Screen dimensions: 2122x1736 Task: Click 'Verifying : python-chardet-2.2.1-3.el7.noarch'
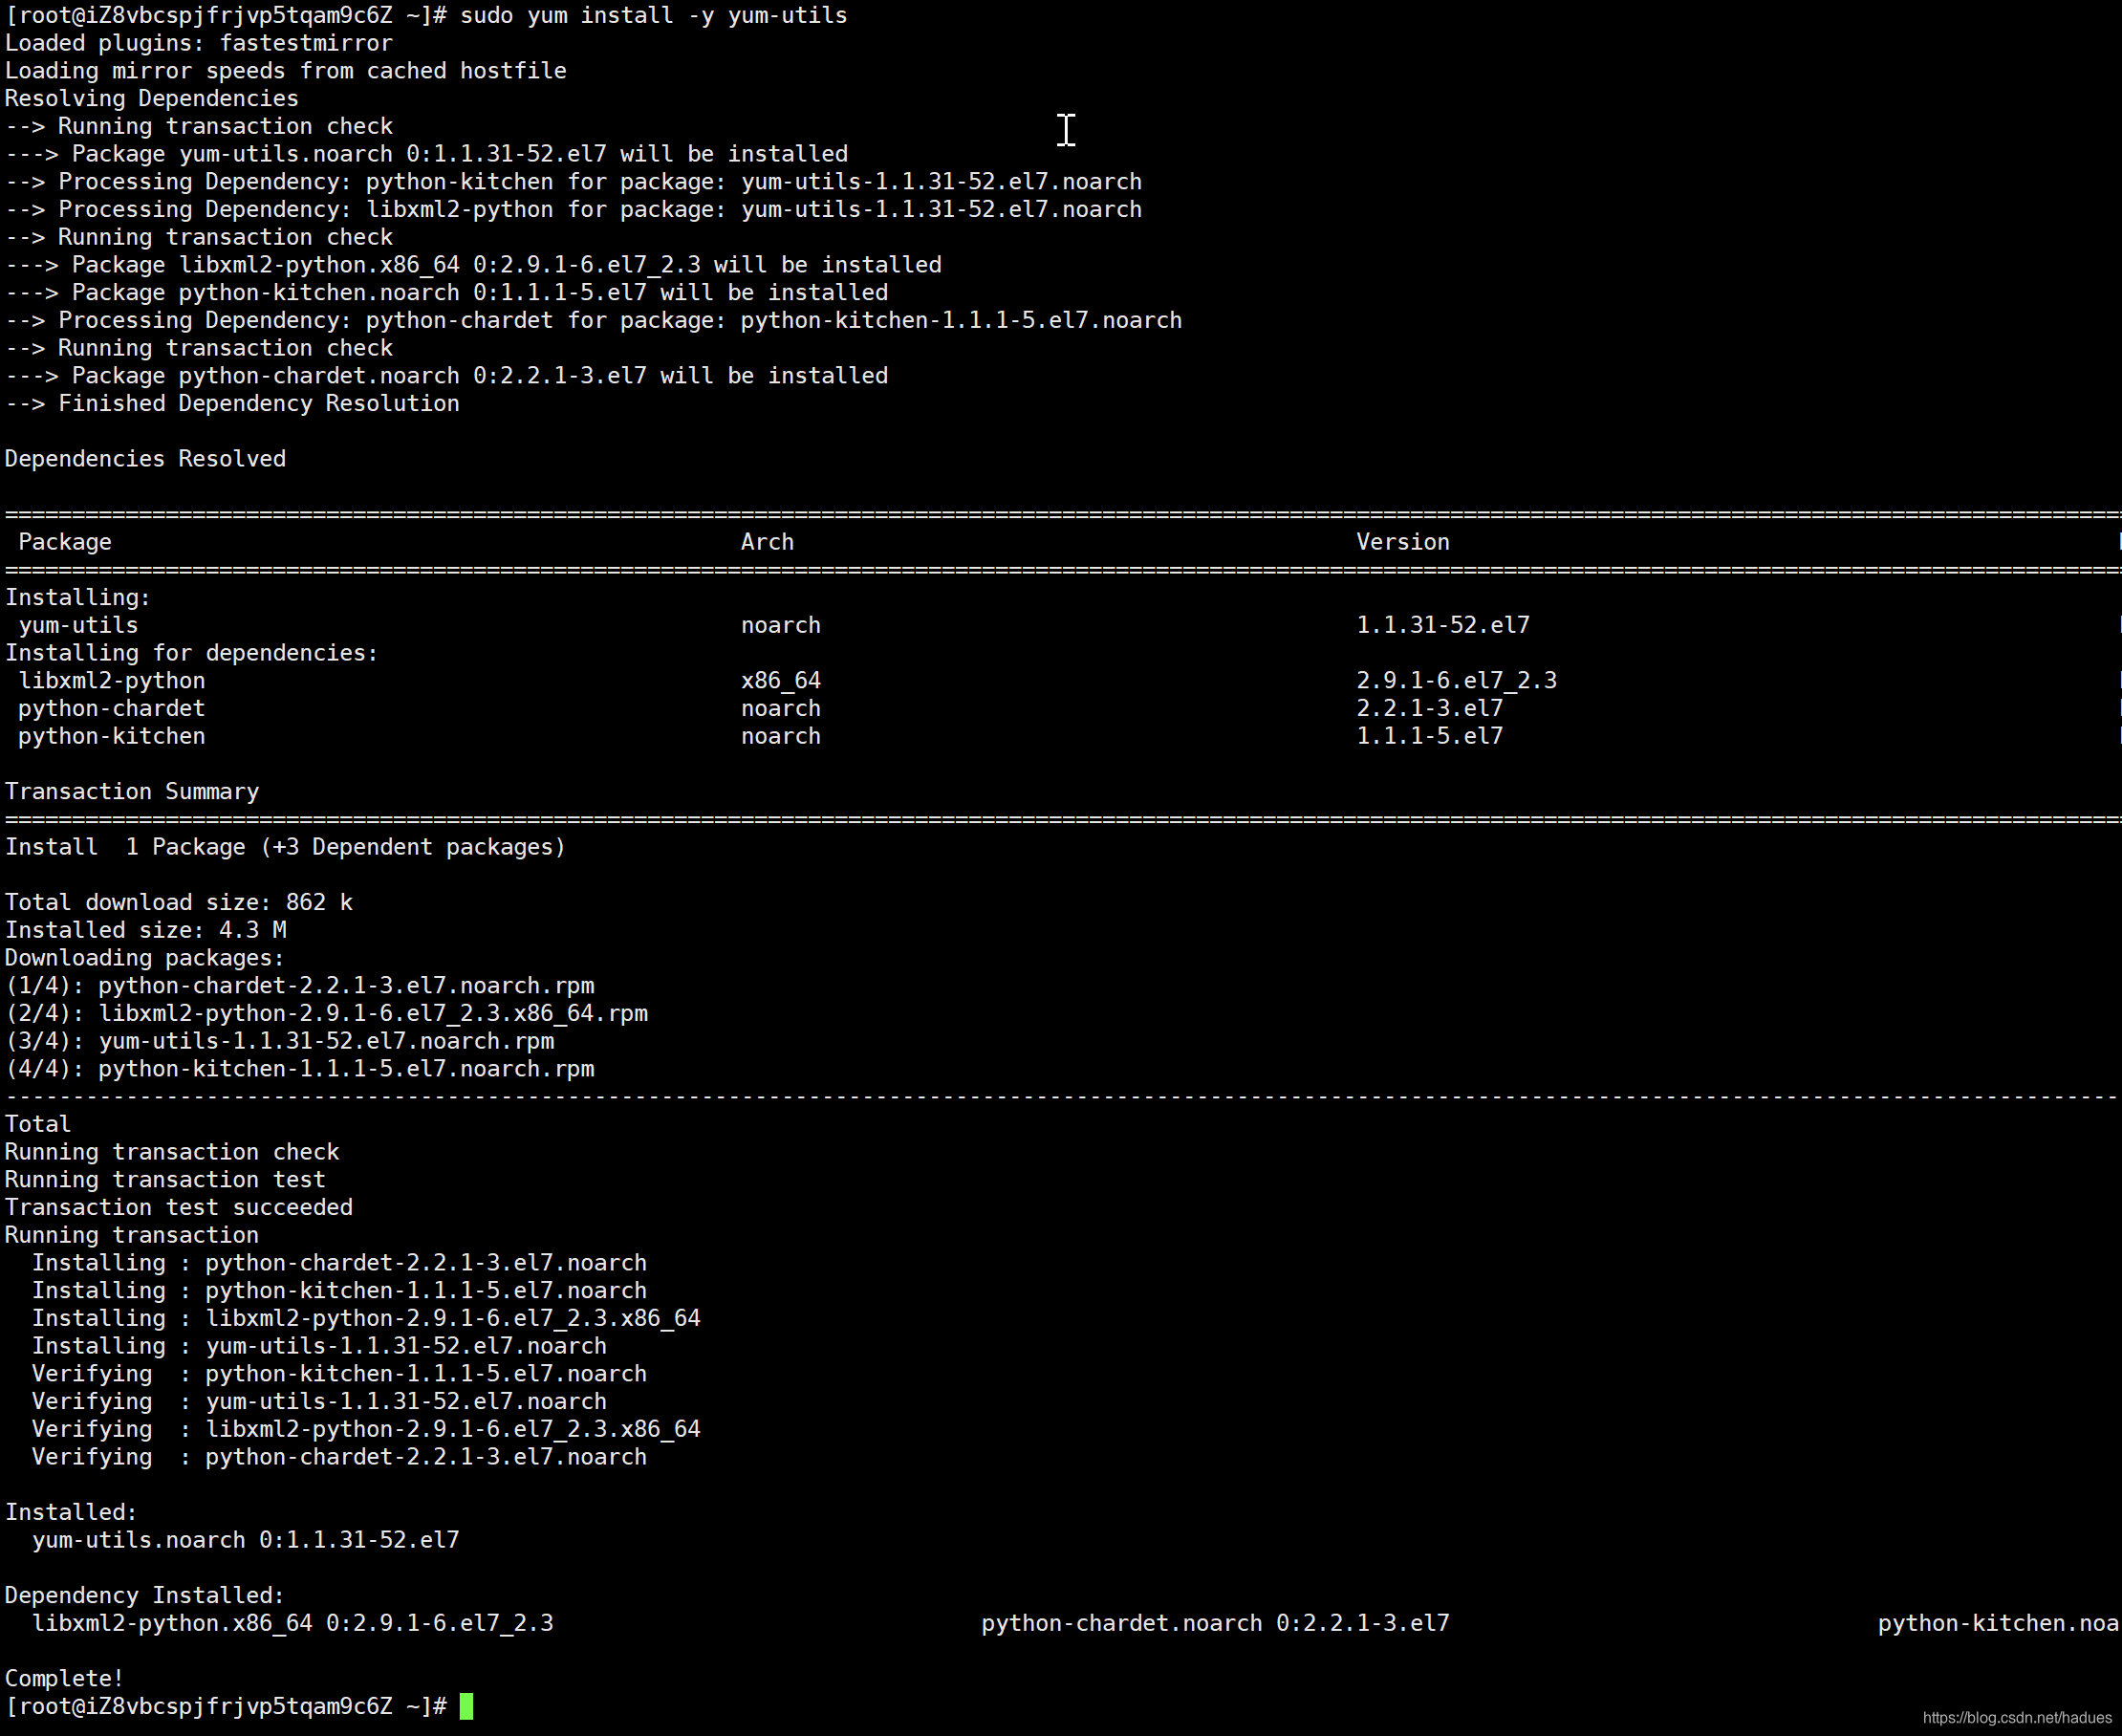point(340,1457)
